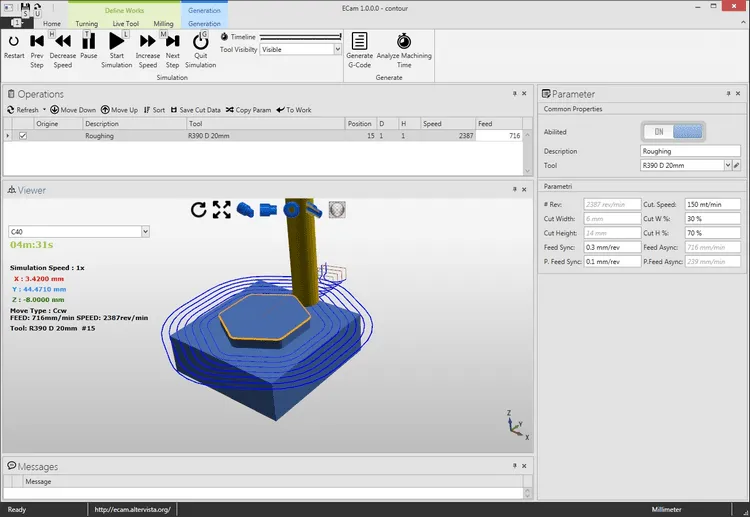The image size is (750, 517).
Task: Switch to the Milling ribbon tab
Action: pos(163,23)
